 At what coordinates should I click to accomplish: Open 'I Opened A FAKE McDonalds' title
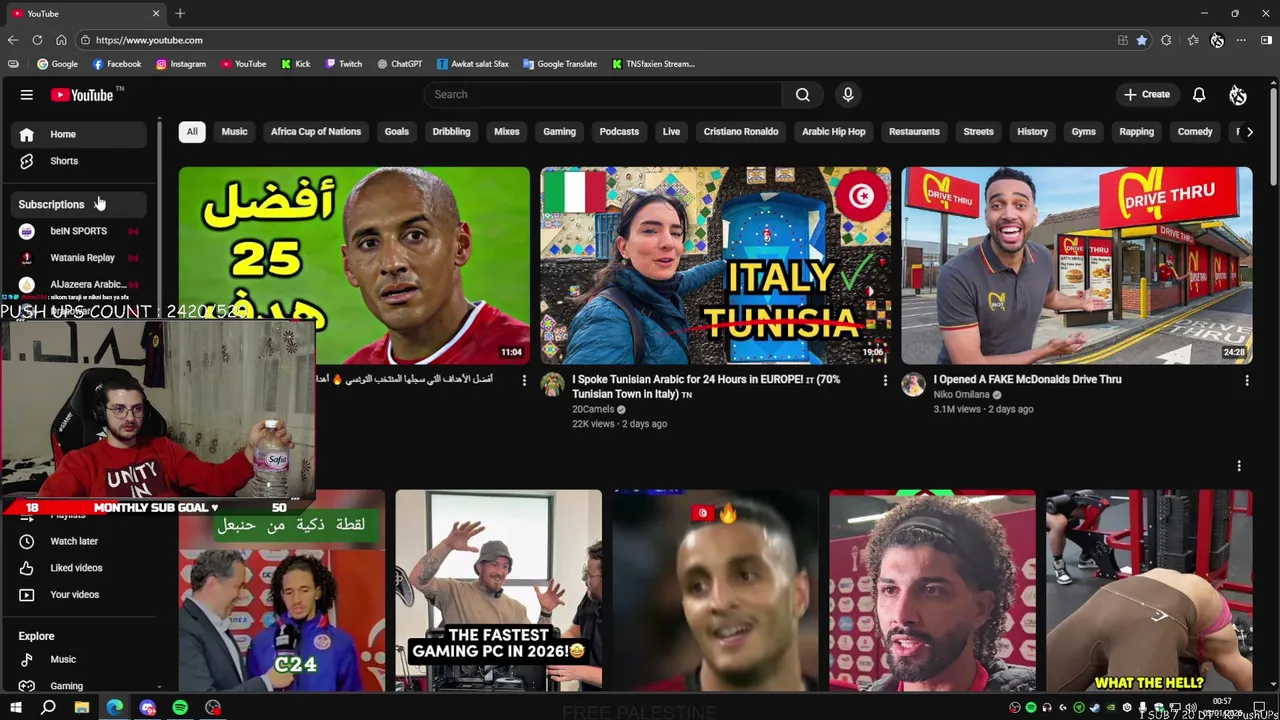click(x=1027, y=380)
